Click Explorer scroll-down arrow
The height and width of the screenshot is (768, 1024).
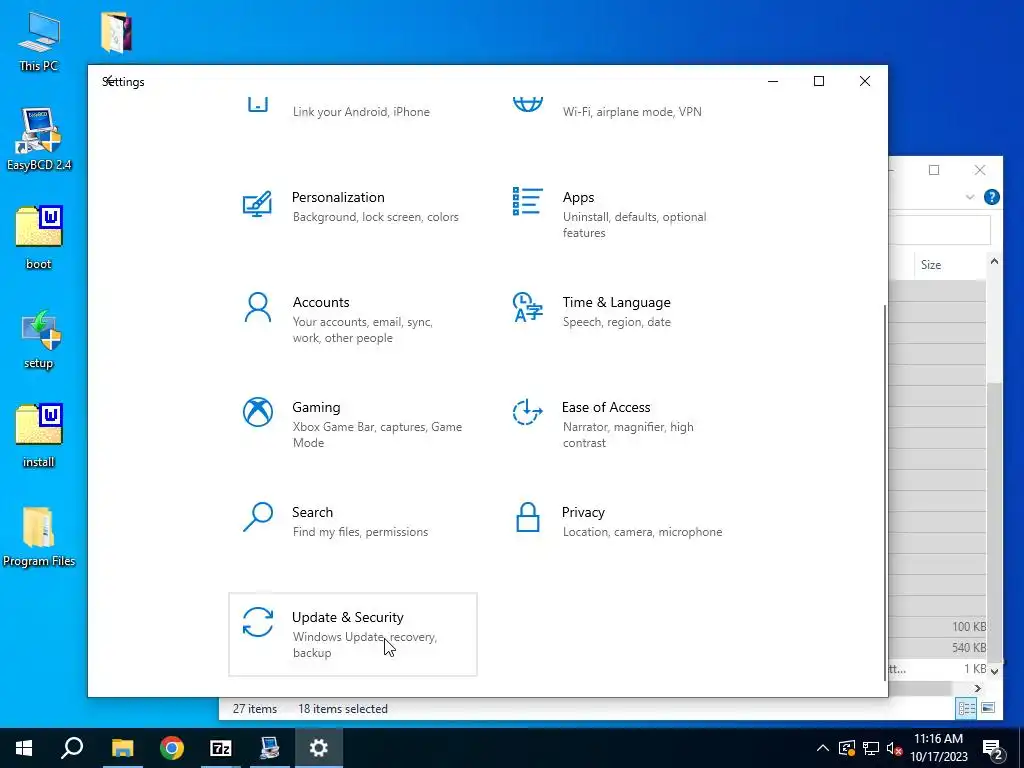point(994,671)
